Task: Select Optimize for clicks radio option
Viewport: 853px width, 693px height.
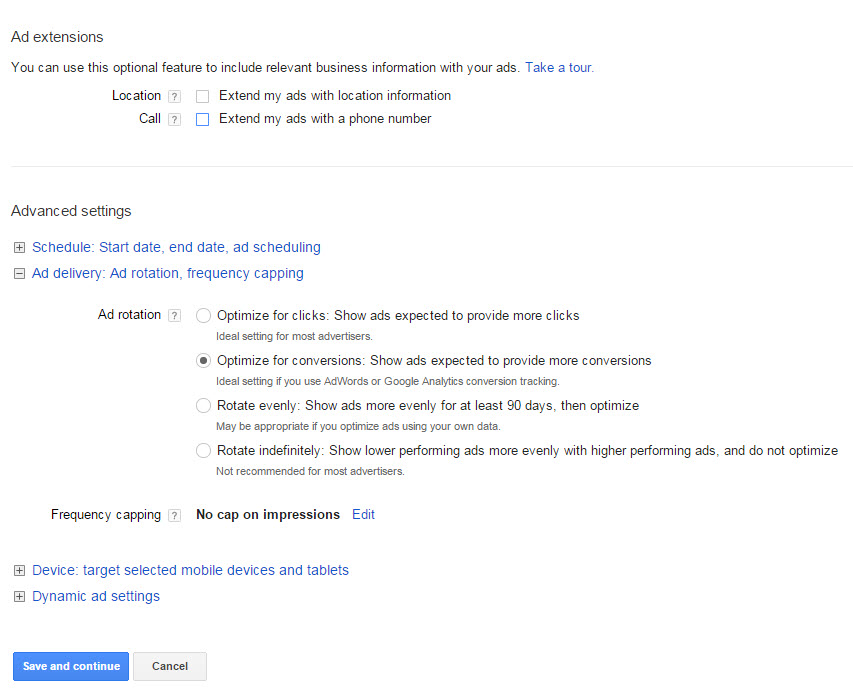Action: (204, 316)
